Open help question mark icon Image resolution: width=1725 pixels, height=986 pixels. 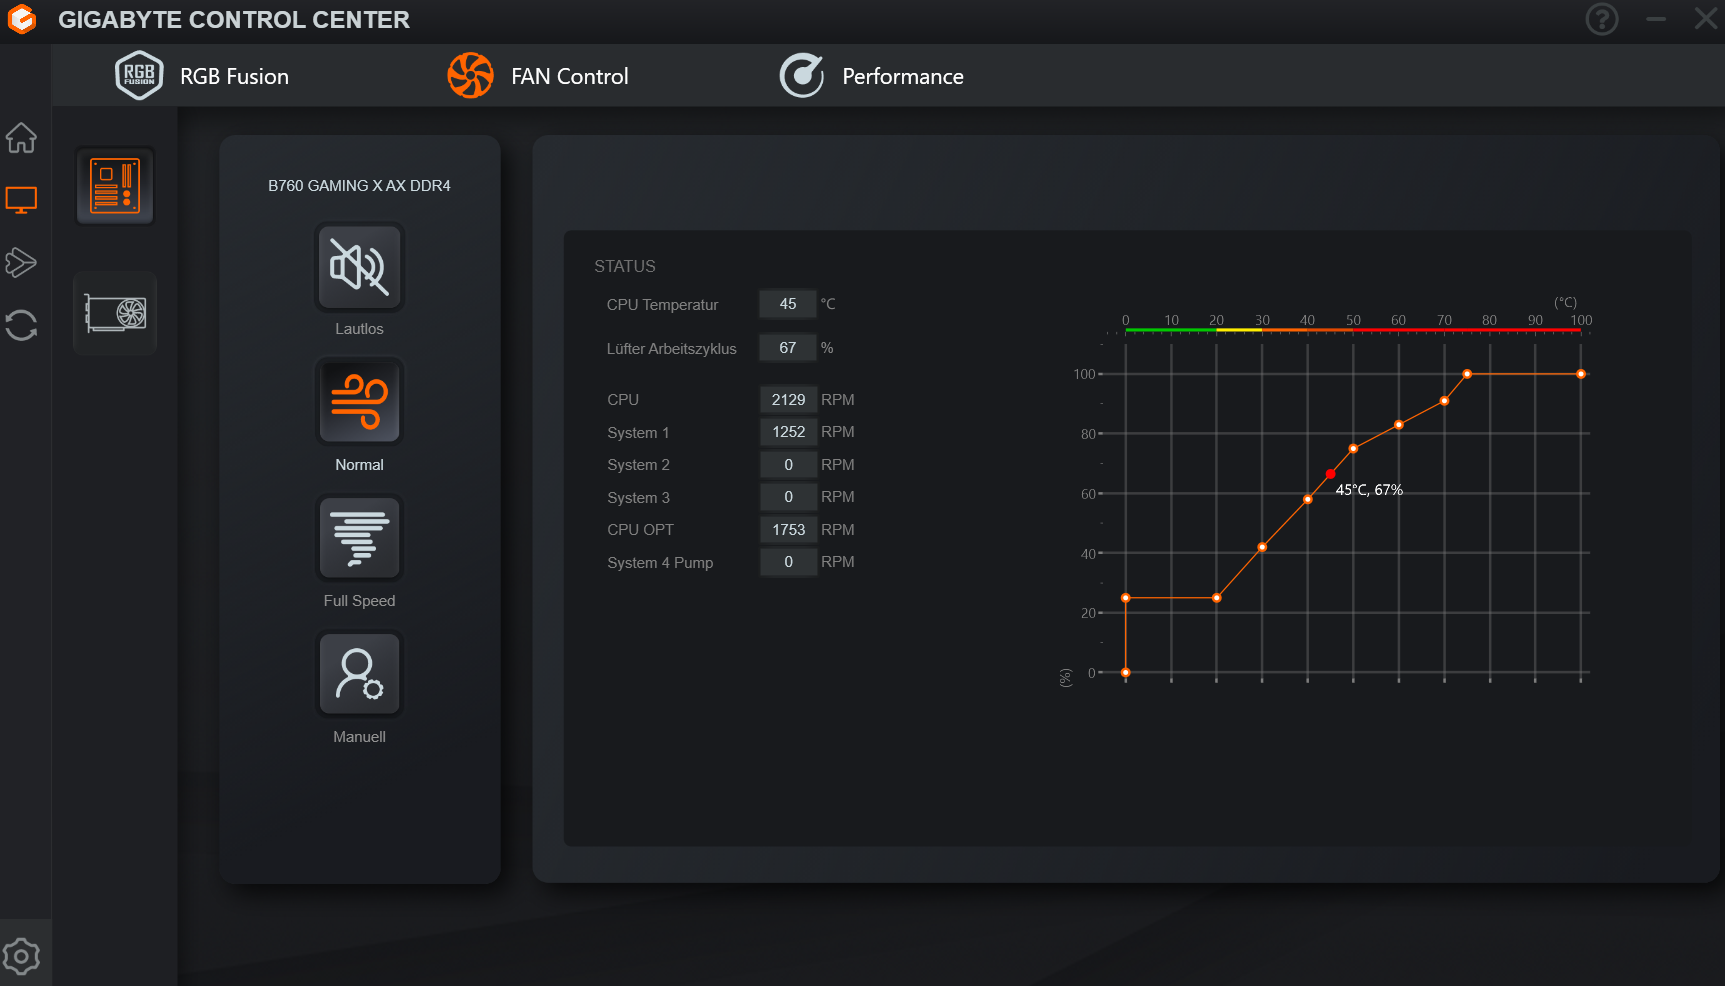point(1602,19)
